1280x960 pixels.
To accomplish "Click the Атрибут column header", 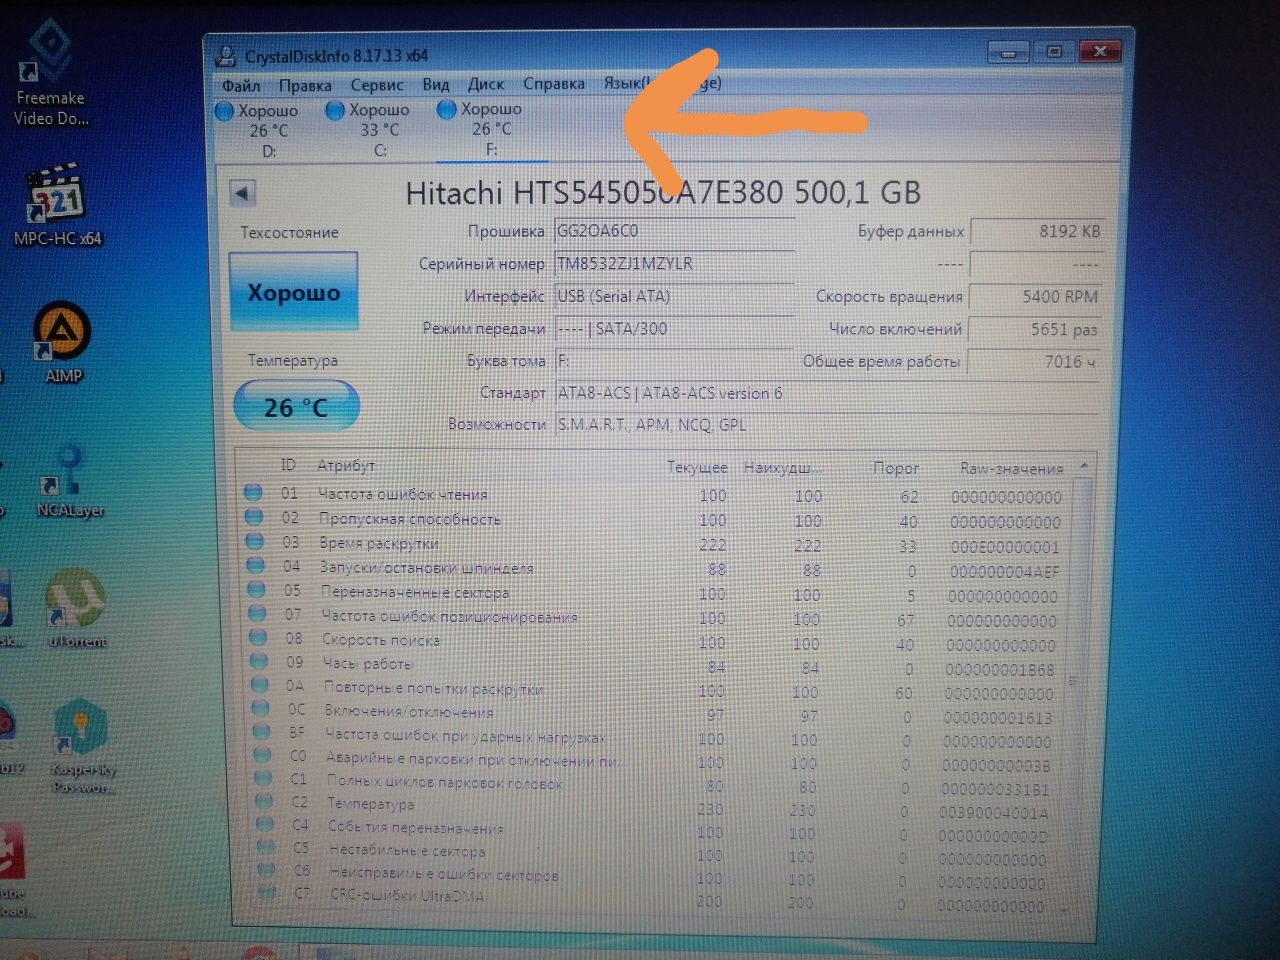I will [346, 466].
